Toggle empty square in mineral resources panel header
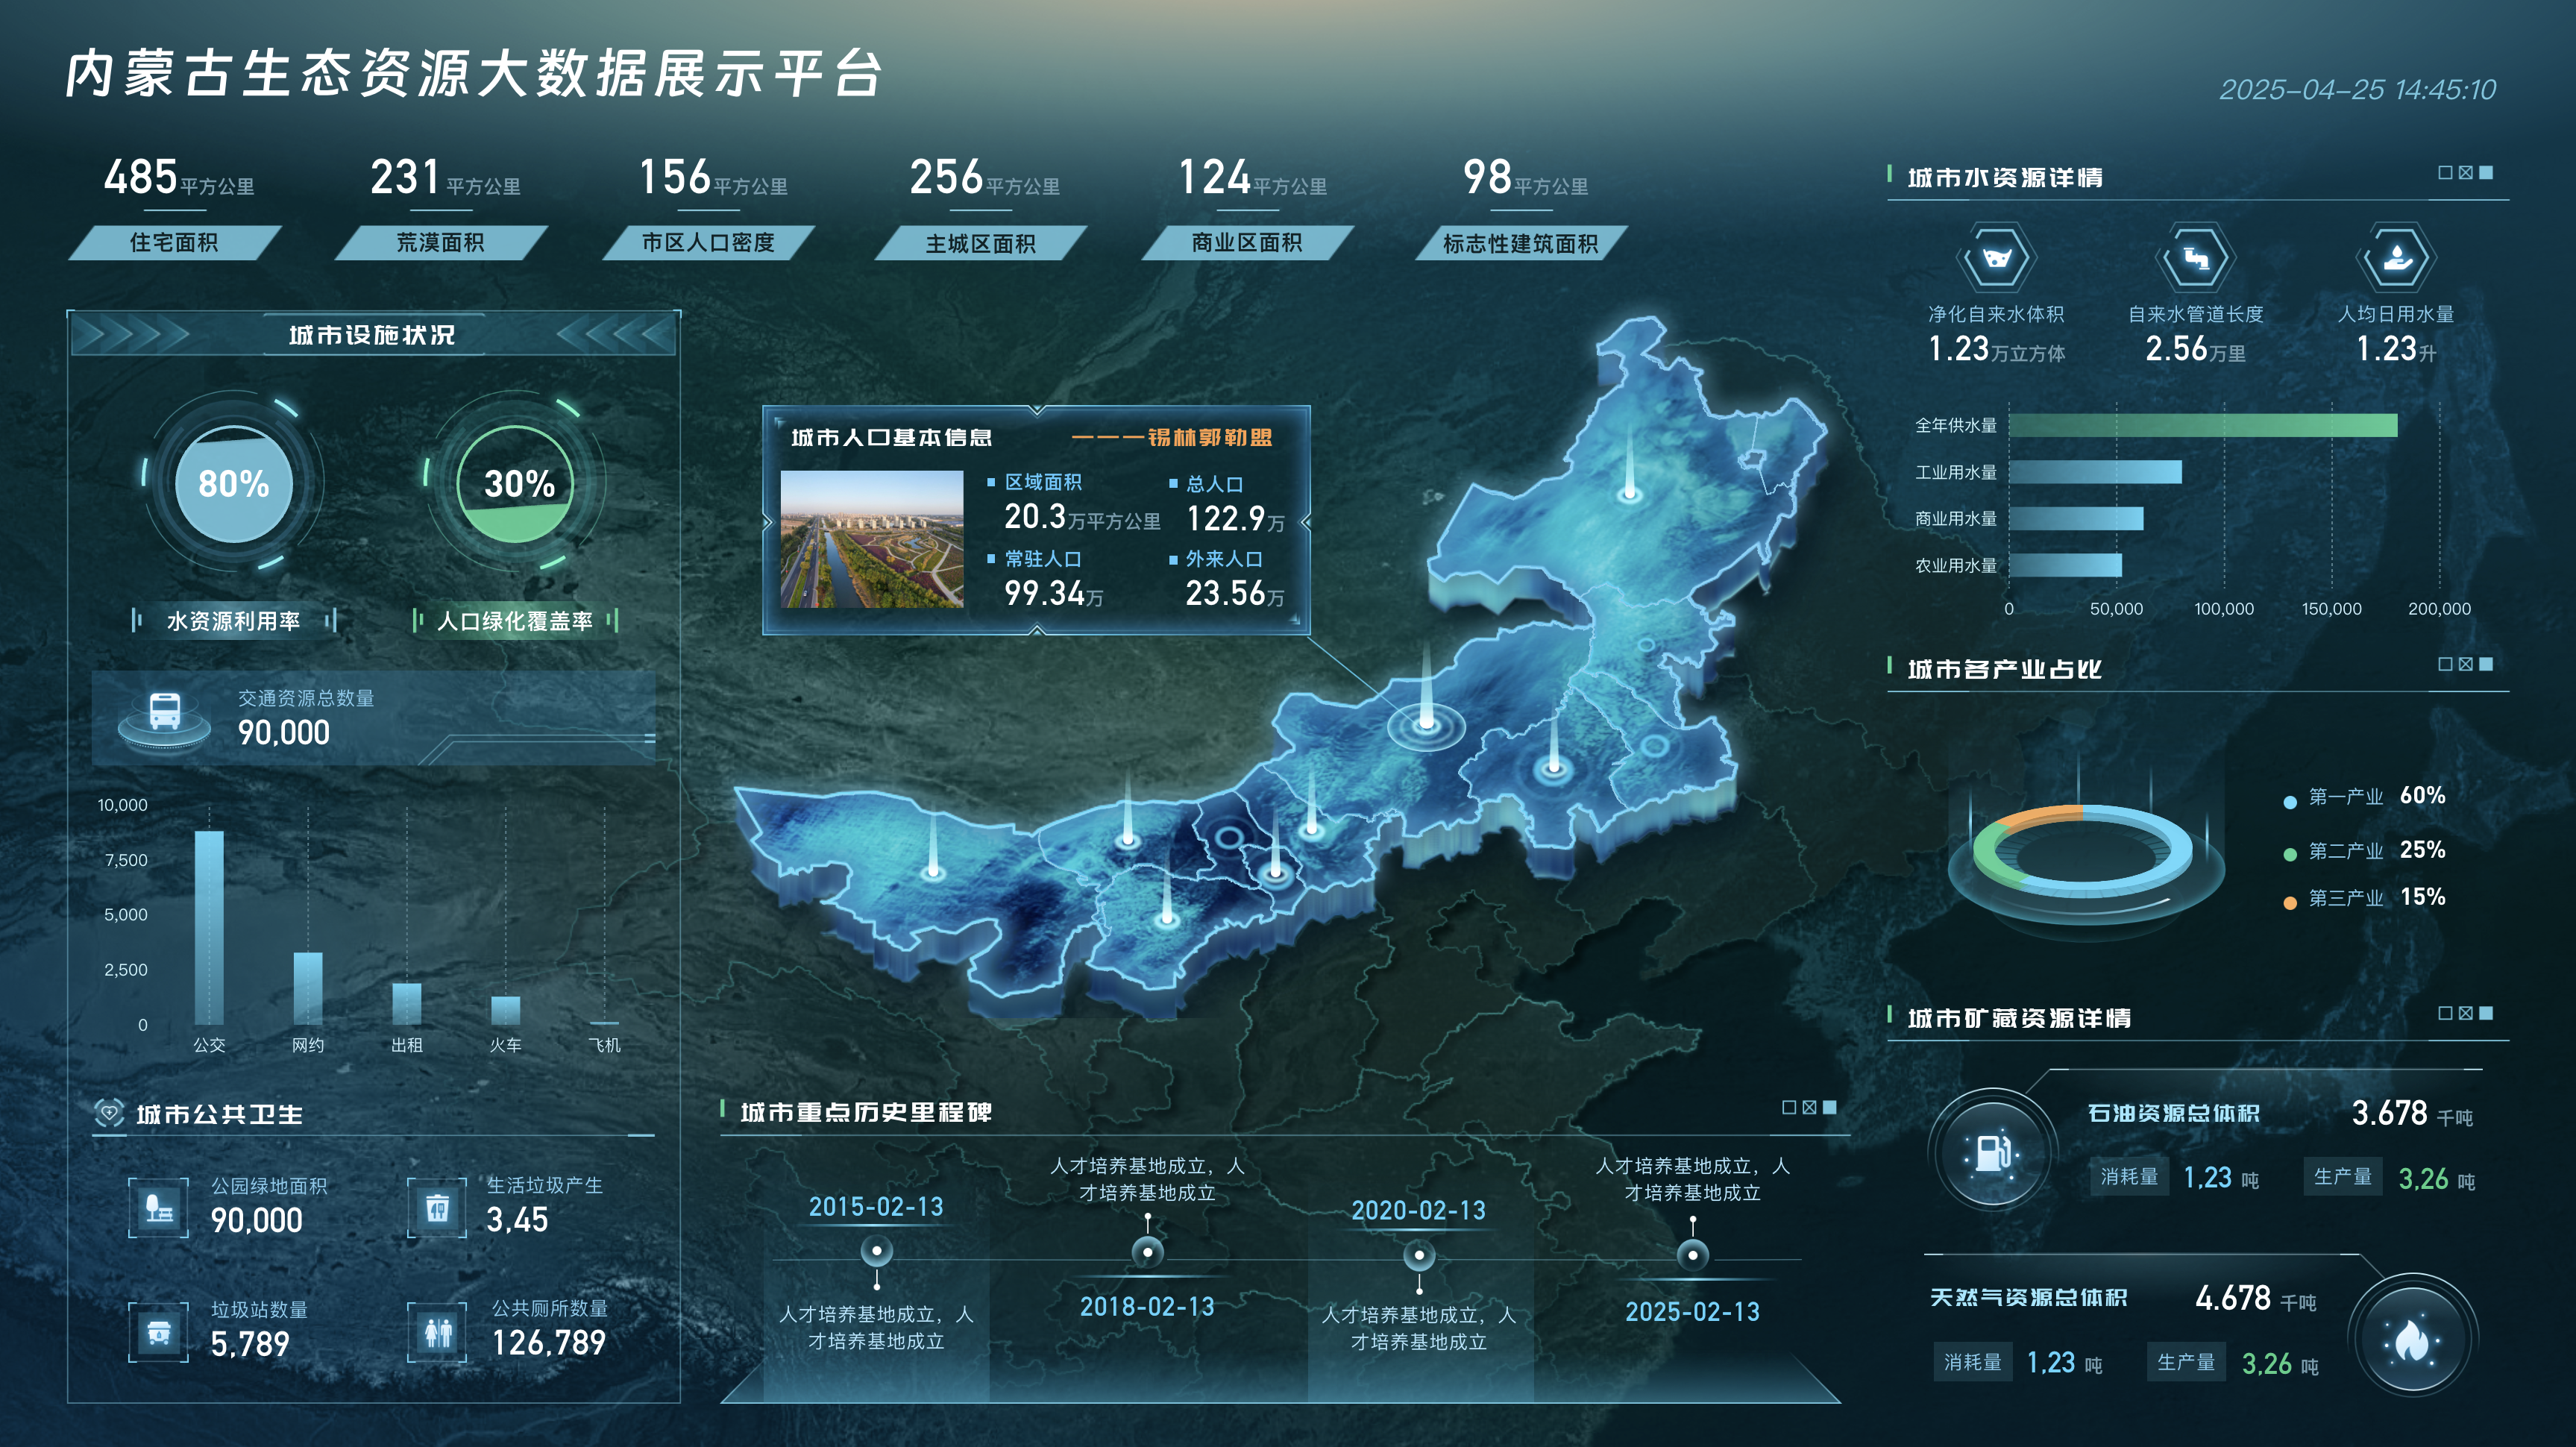 point(2445,1013)
